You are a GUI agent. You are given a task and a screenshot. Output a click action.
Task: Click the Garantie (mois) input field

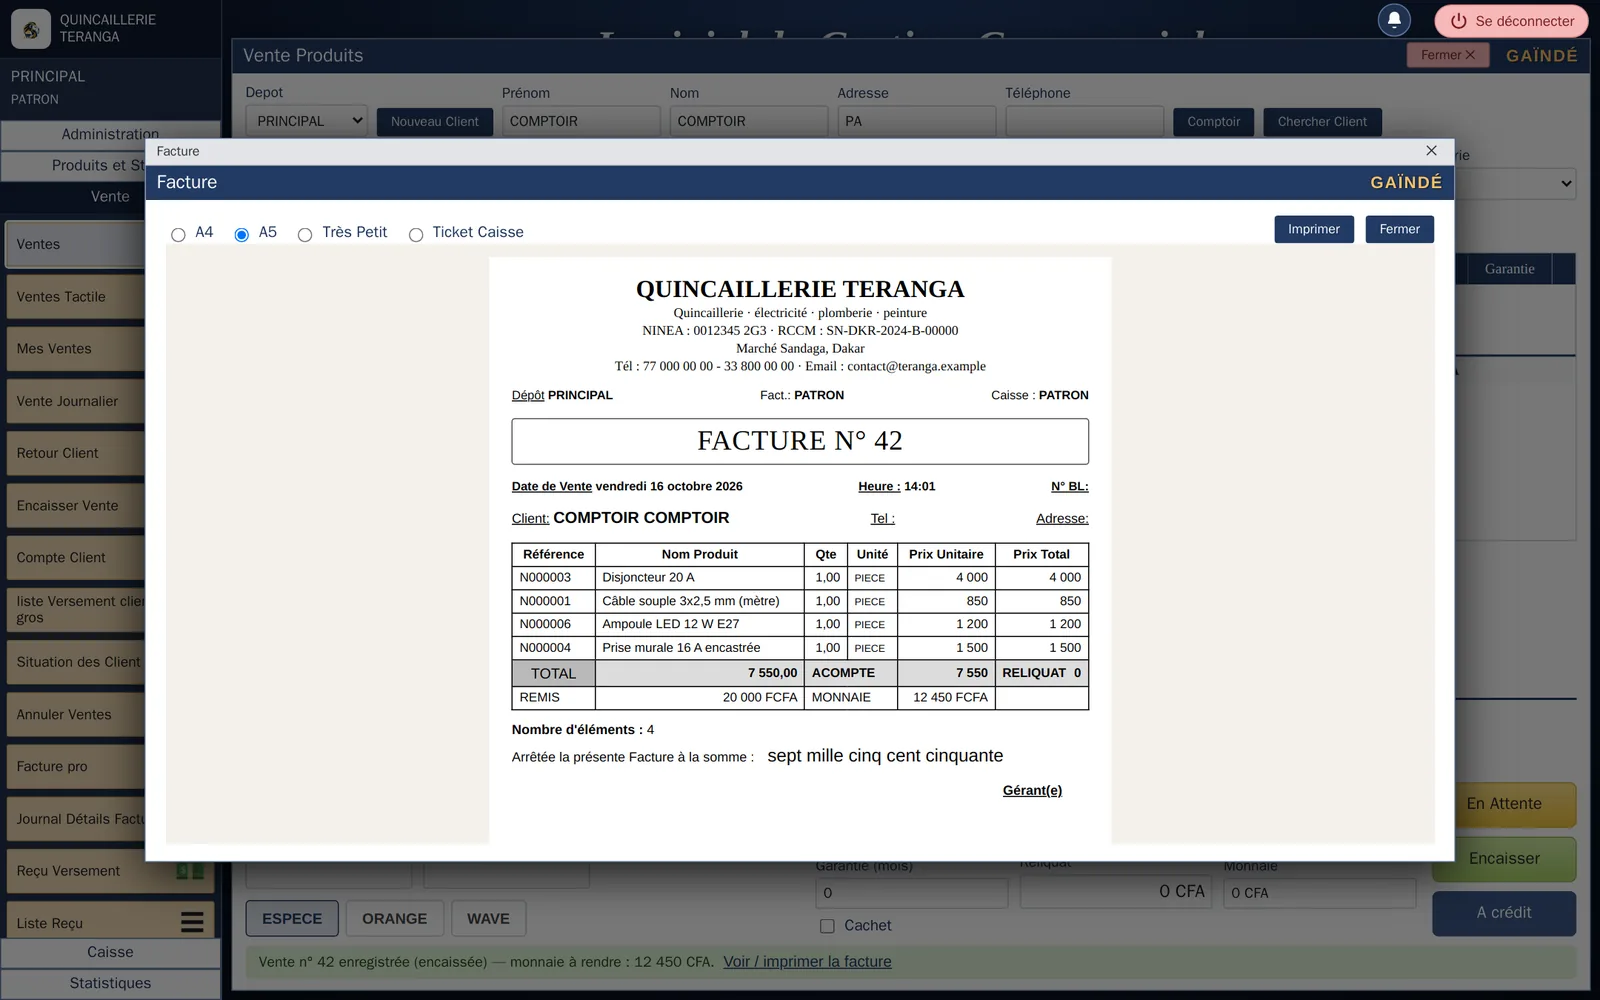(912, 892)
